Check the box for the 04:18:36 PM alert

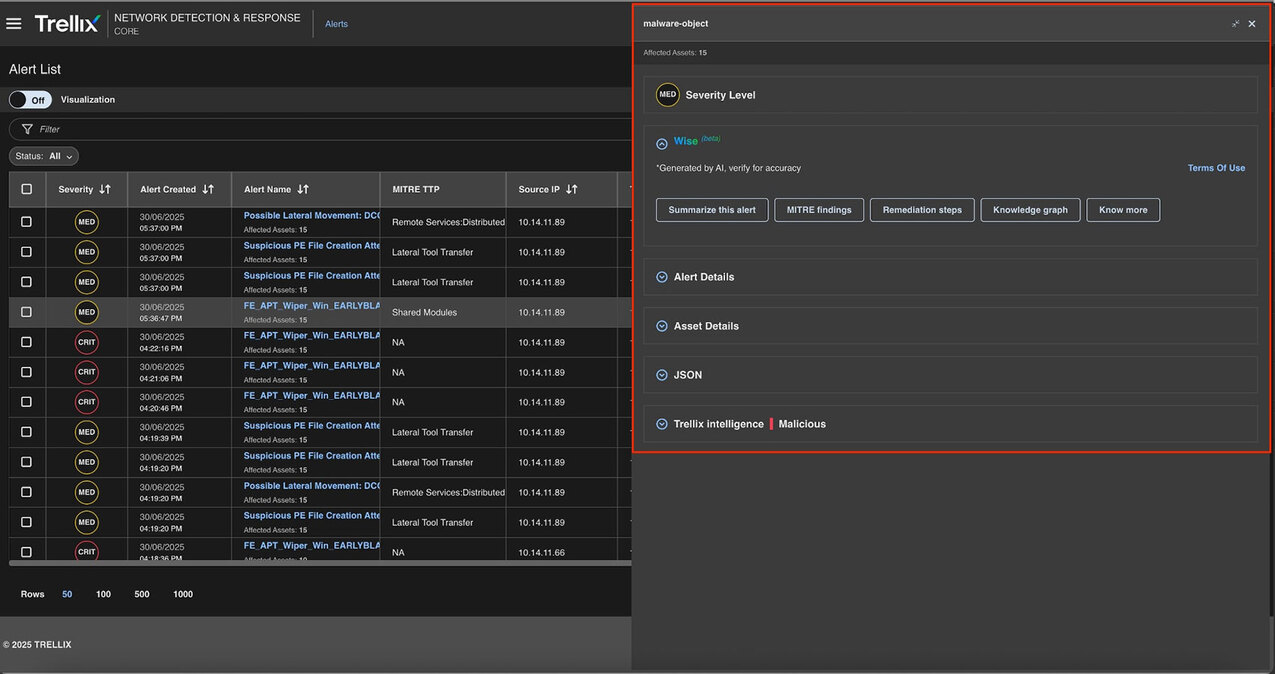point(26,552)
